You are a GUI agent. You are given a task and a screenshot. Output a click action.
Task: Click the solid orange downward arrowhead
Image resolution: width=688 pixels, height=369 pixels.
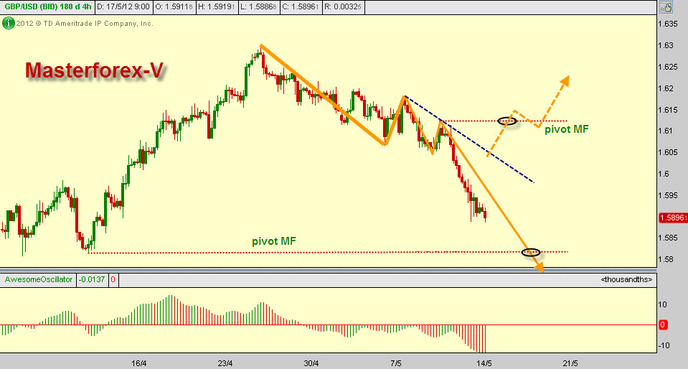tap(539, 267)
